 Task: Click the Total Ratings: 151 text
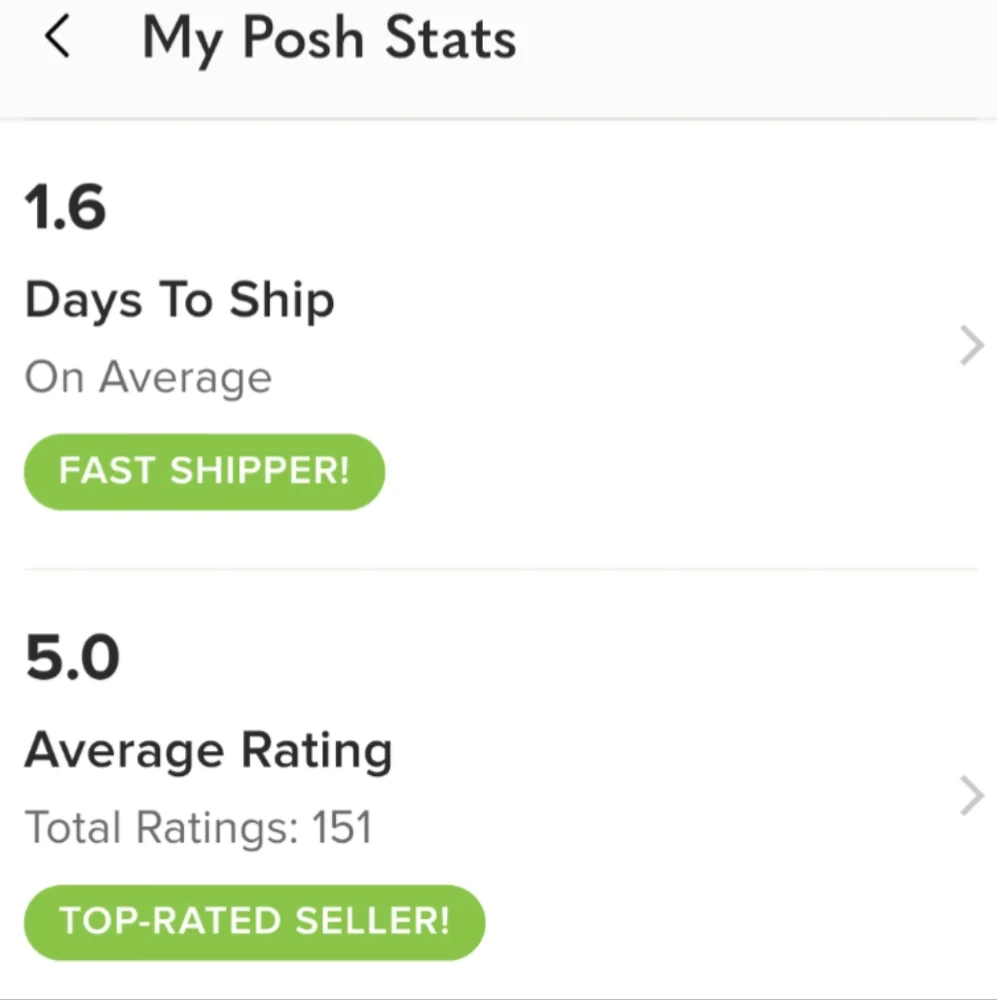click(198, 828)
